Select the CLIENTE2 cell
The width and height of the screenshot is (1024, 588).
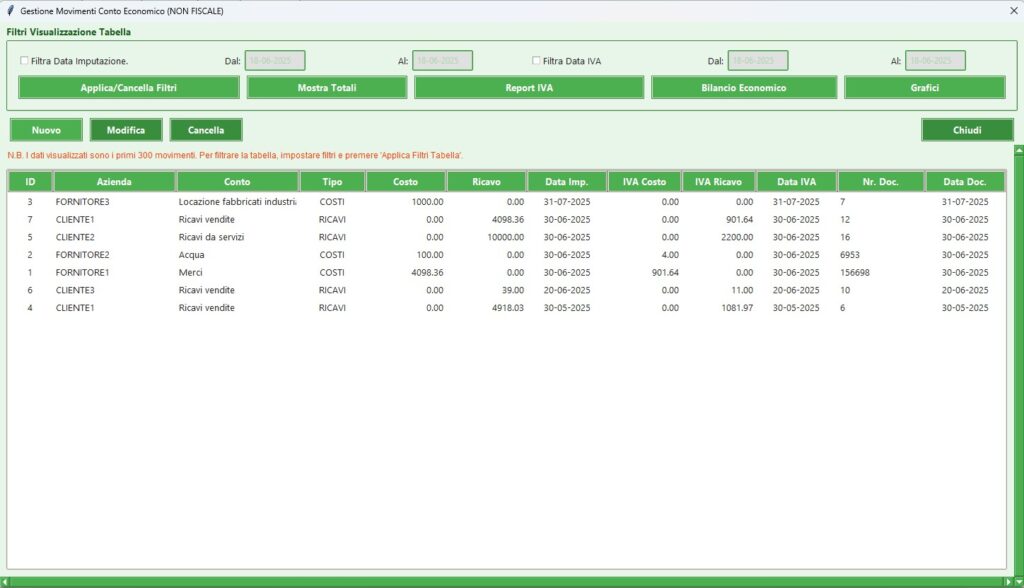pyautogui.click(x=75, y=237)
